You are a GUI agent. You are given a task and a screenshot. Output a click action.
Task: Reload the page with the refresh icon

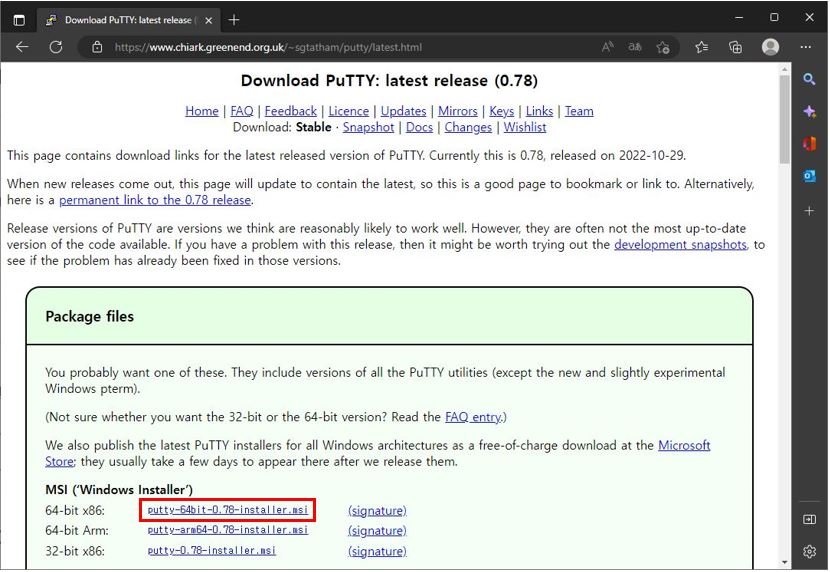tap(56, 47)
